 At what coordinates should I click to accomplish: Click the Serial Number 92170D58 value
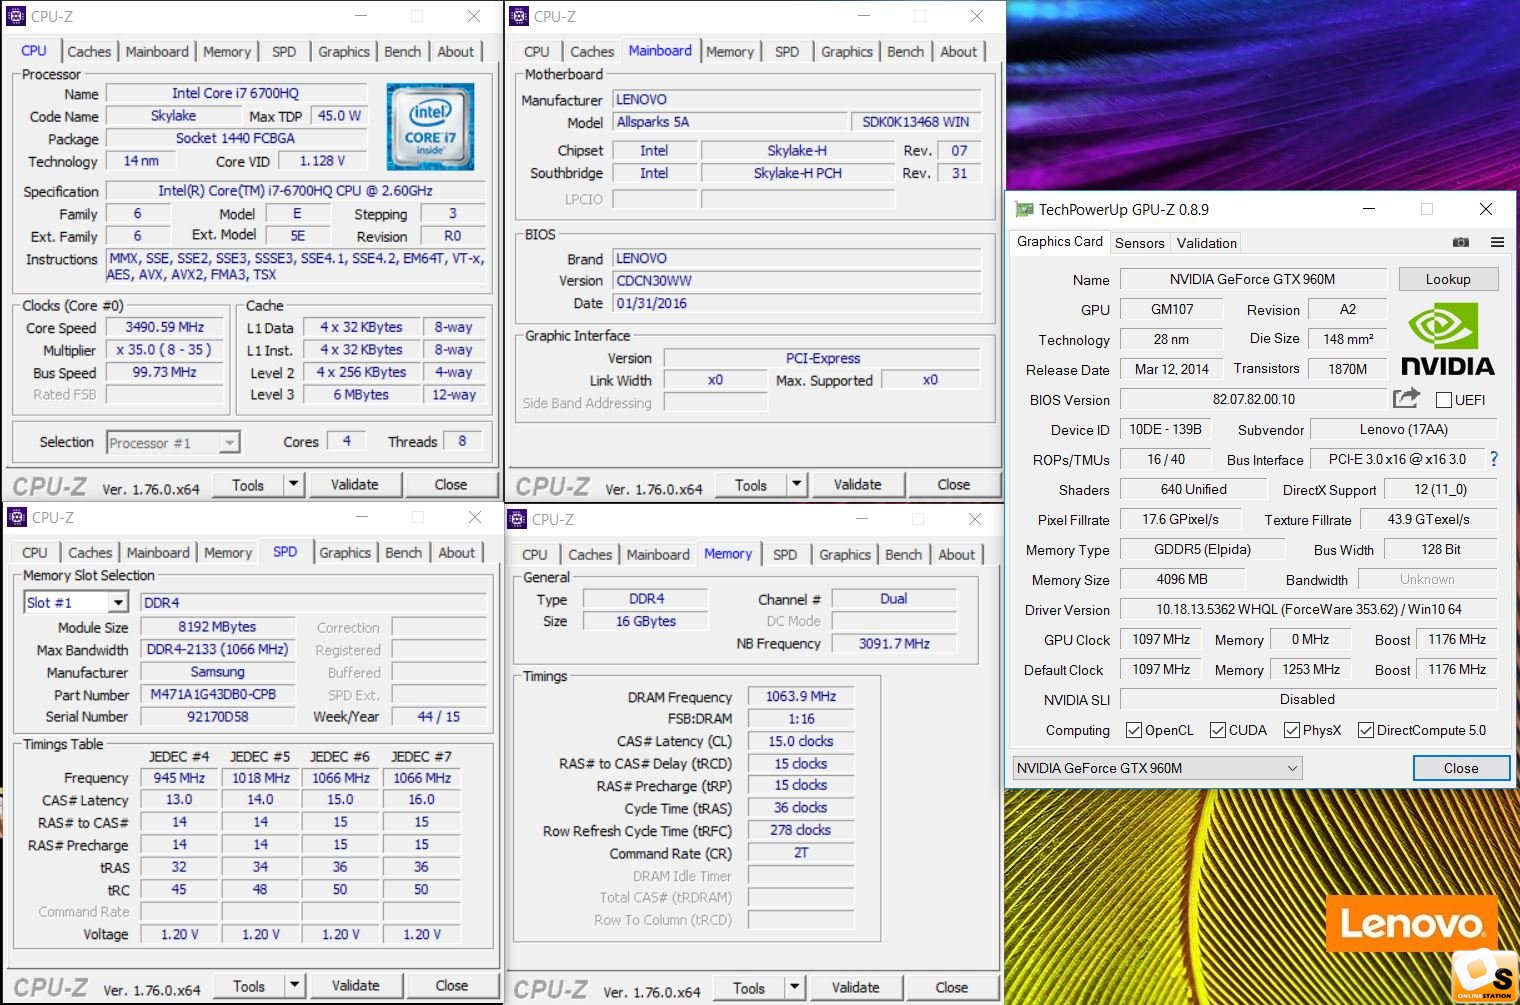click(219, 716)
